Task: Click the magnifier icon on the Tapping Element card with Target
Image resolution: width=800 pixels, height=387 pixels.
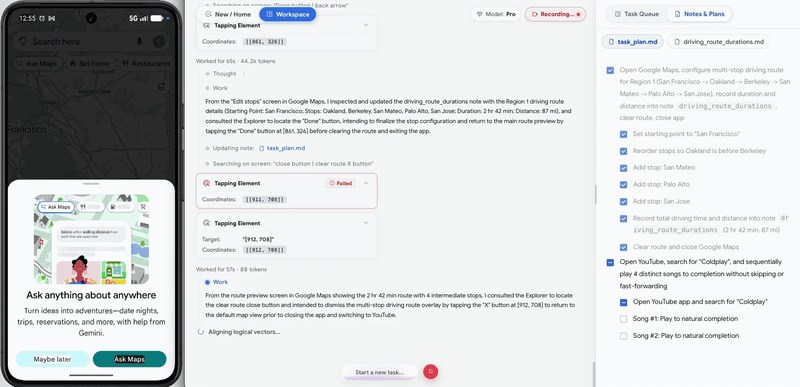Action: point(206,223)
